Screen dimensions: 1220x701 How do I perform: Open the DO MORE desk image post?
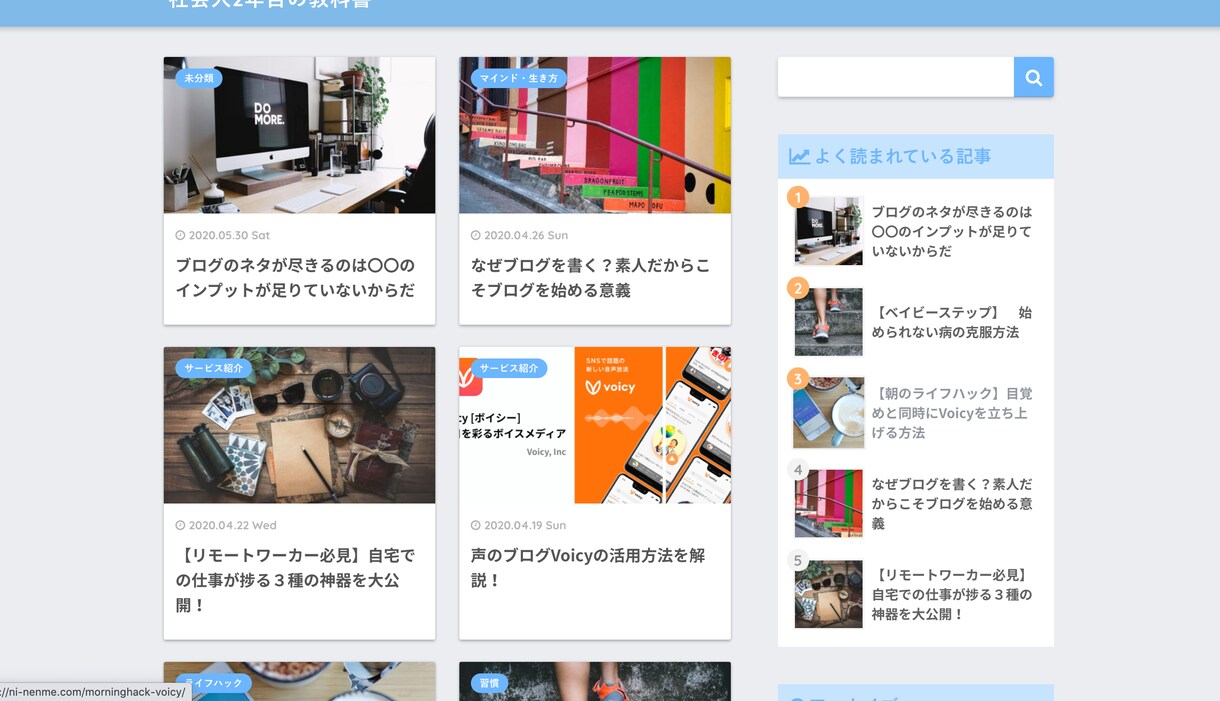click(x=299, y=135)
